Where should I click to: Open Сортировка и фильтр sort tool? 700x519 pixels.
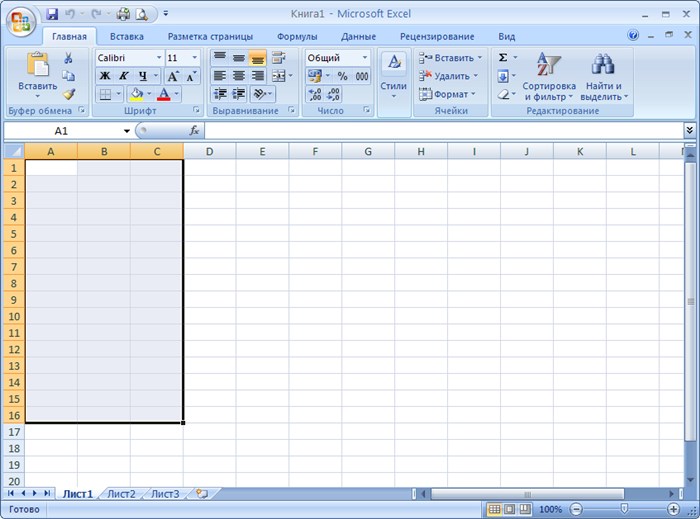point(549,77)
